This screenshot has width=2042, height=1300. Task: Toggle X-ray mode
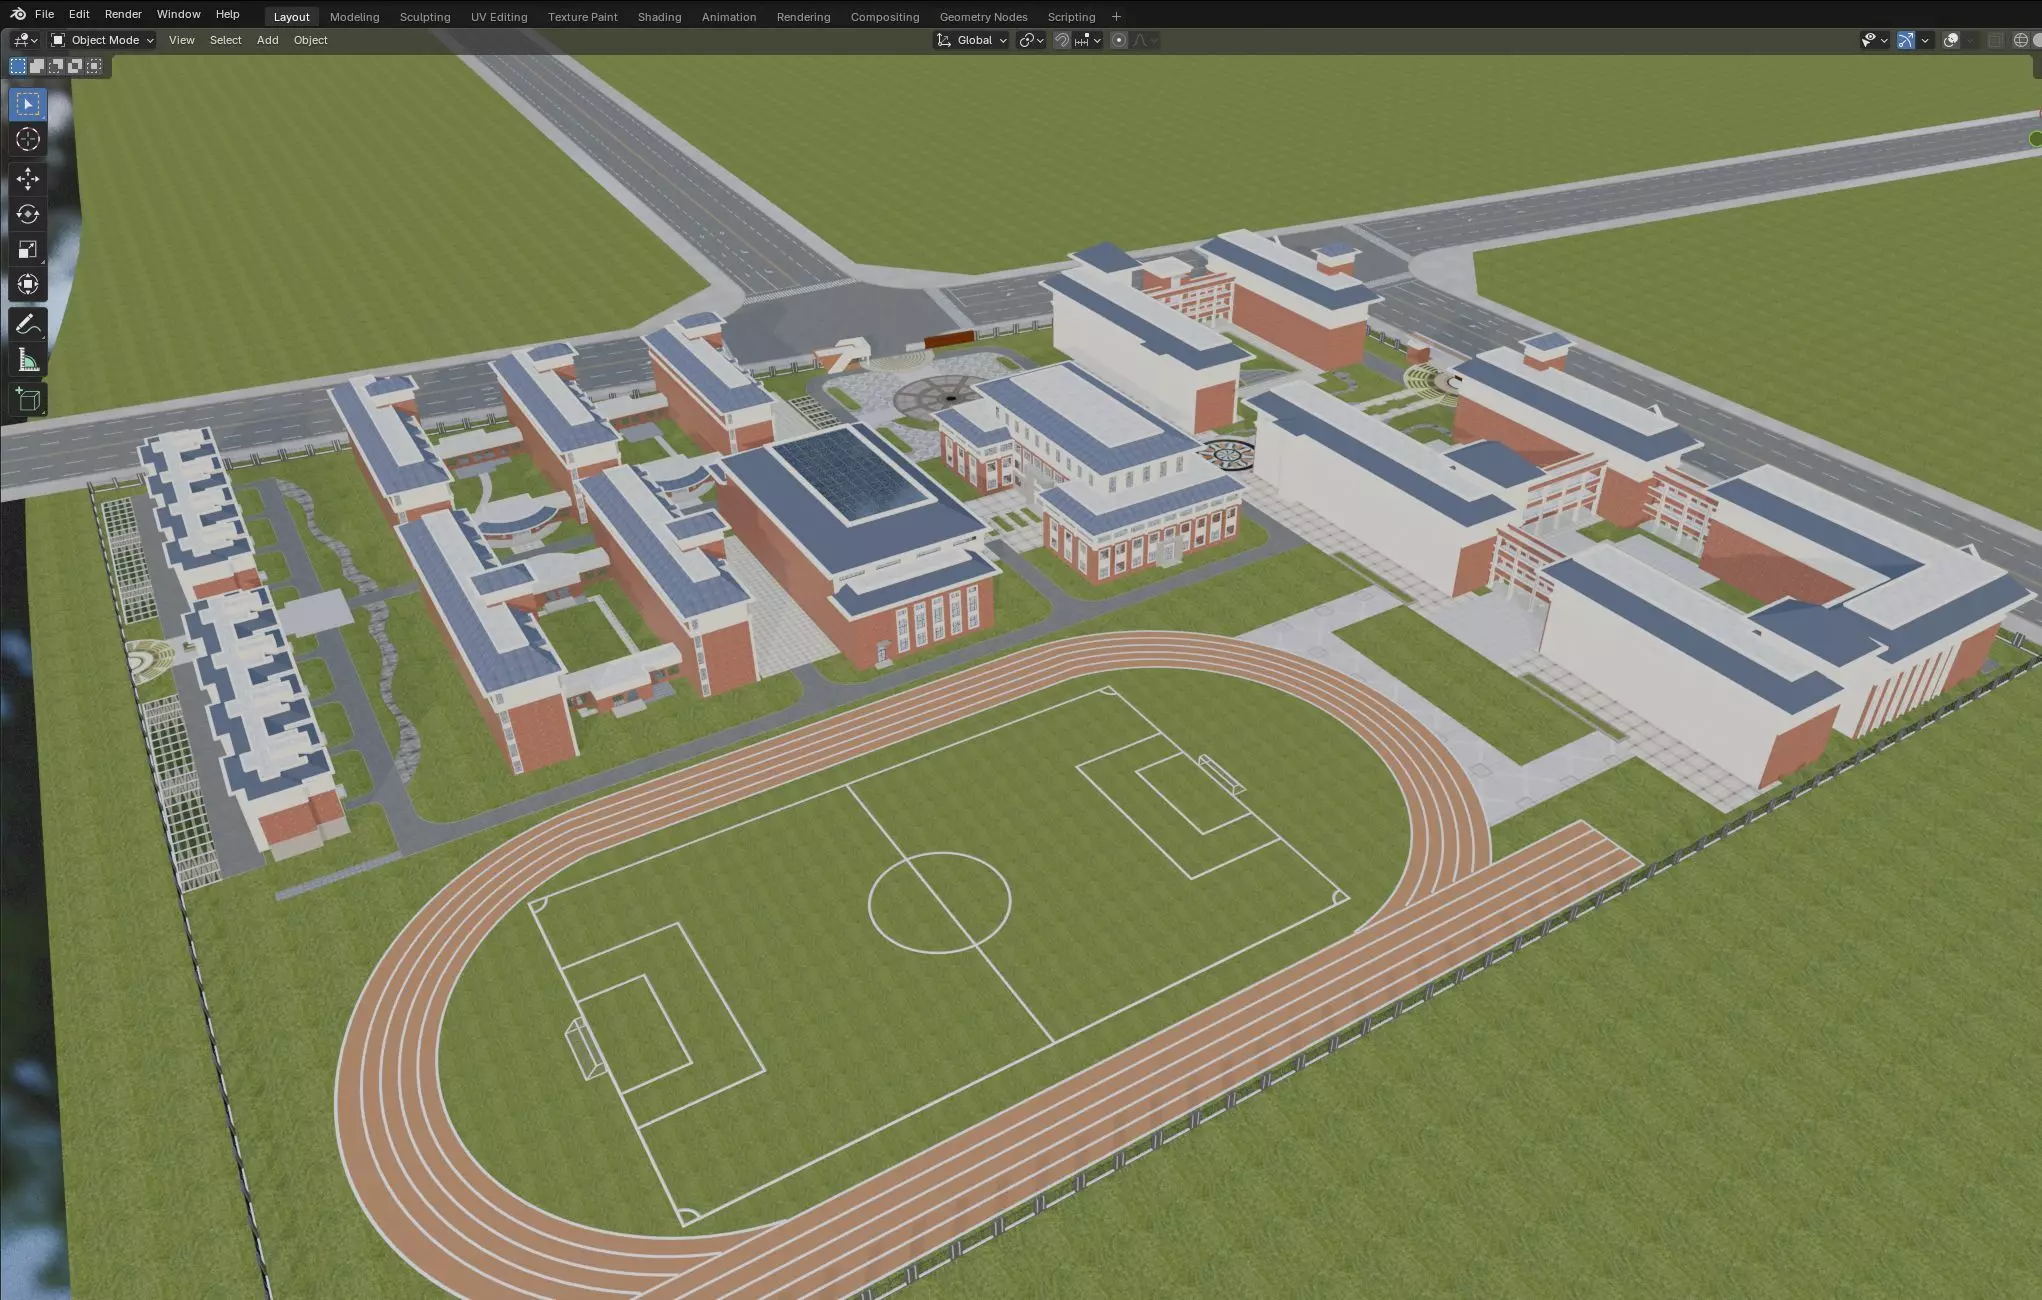[x=1995, y=40]
